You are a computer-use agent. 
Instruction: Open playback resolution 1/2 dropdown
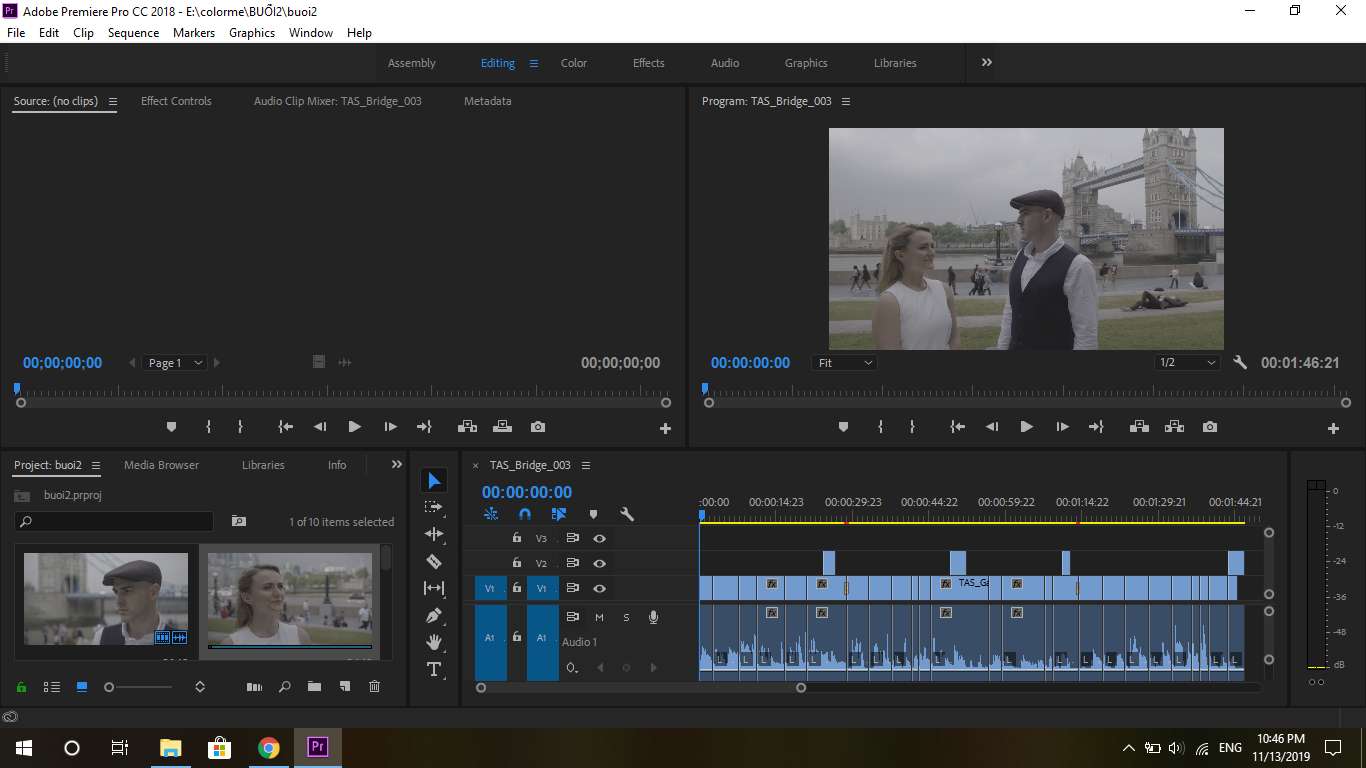click(x=1188, y=363)
